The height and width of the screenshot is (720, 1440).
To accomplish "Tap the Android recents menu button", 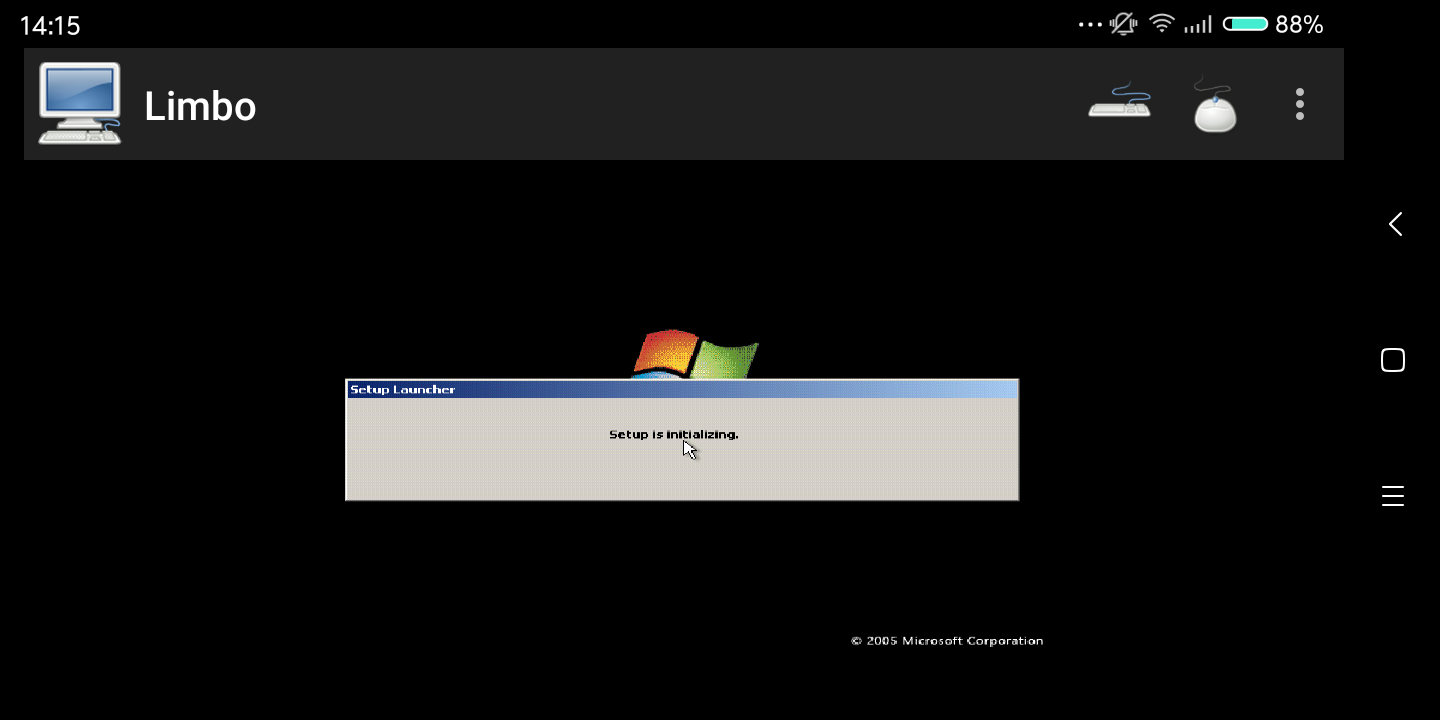I will click(1393, 496).
